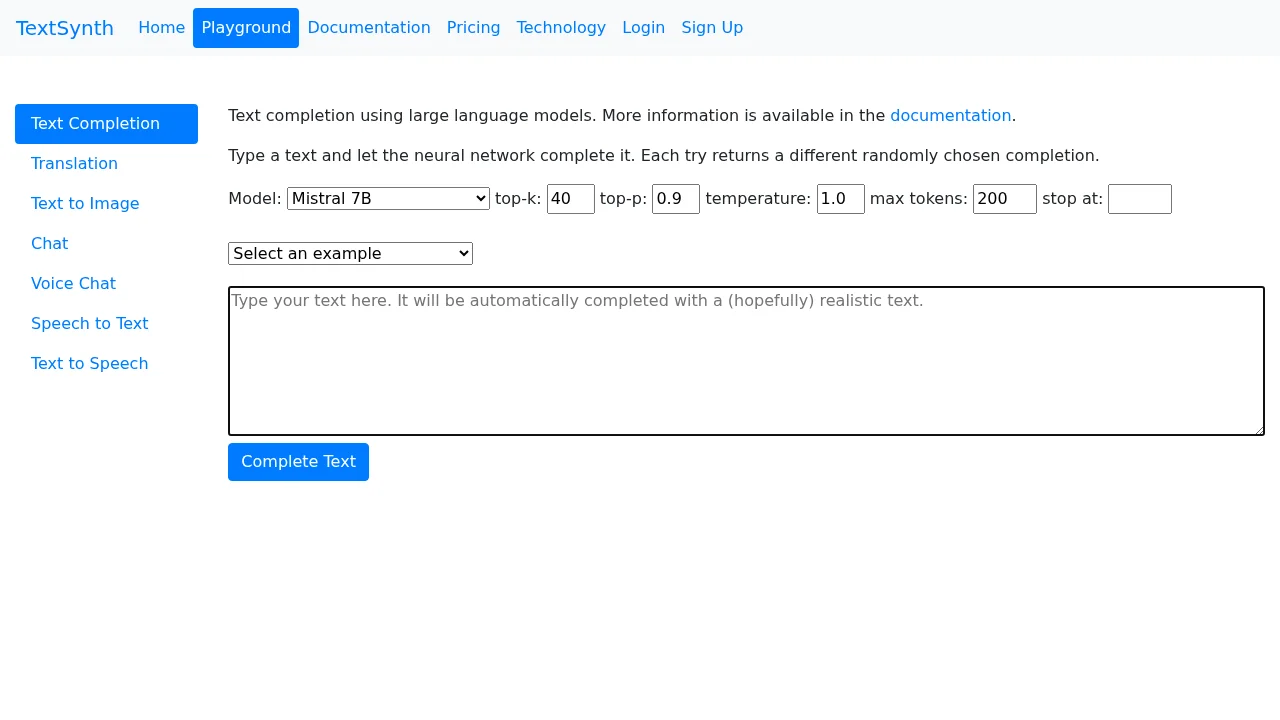Viewport: 1280px width, 720px height.
Task: Click the temperature input field
Action: pos(840,198)
